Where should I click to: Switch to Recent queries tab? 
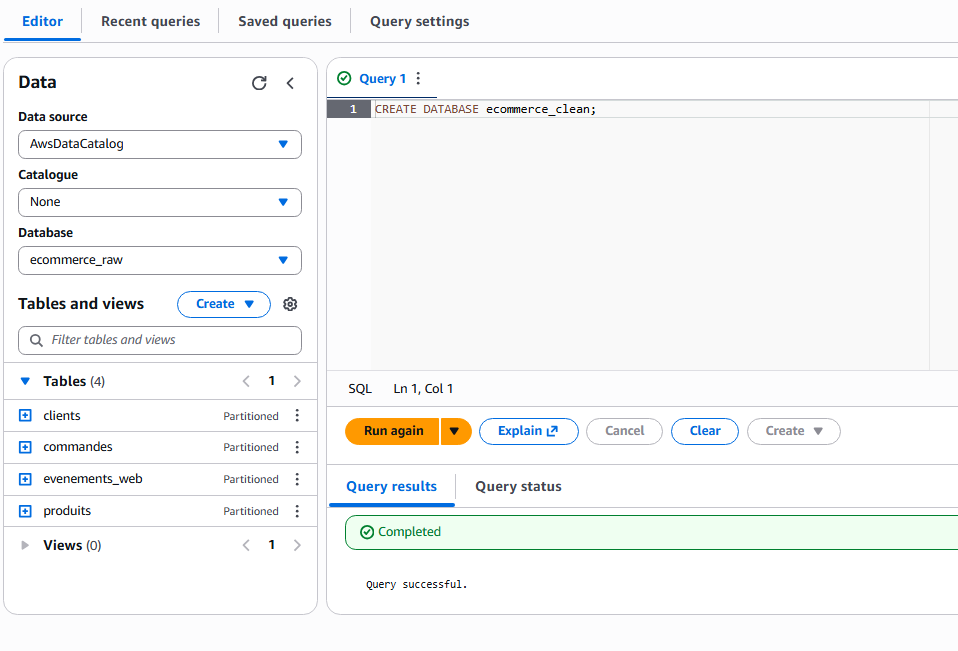click(x=150, y=21)
